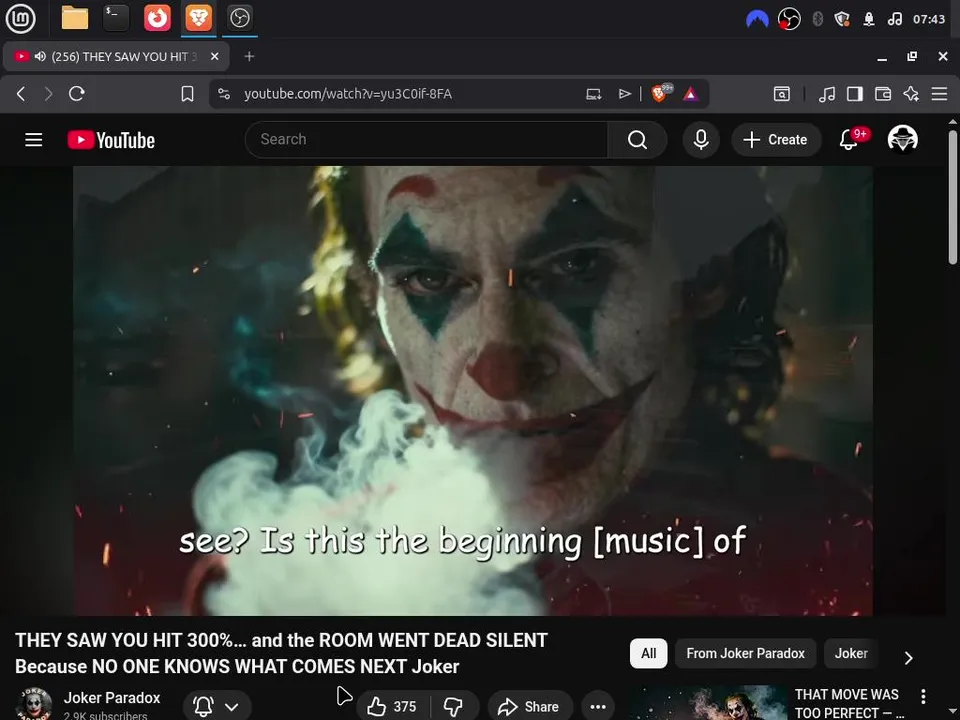Open the account avatar menu
Screen dimensions: 960x720
[x=902, y=139]
